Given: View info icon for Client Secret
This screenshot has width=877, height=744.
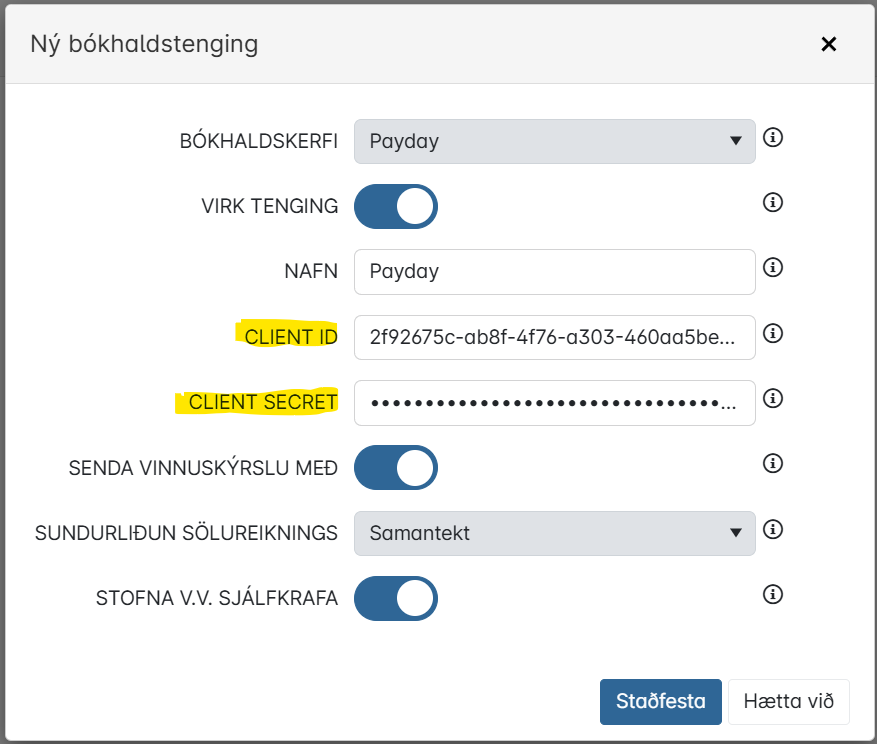Looking at the screenshot, I should (772, 398).
